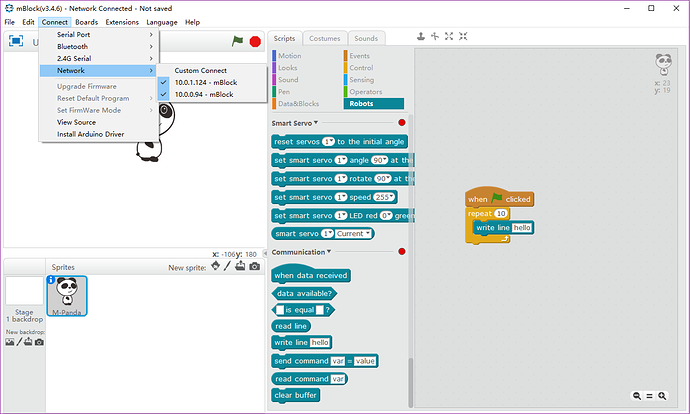Switch to Costumes tab
This screenshot has height=414, width=690.
tap(325, 38)
